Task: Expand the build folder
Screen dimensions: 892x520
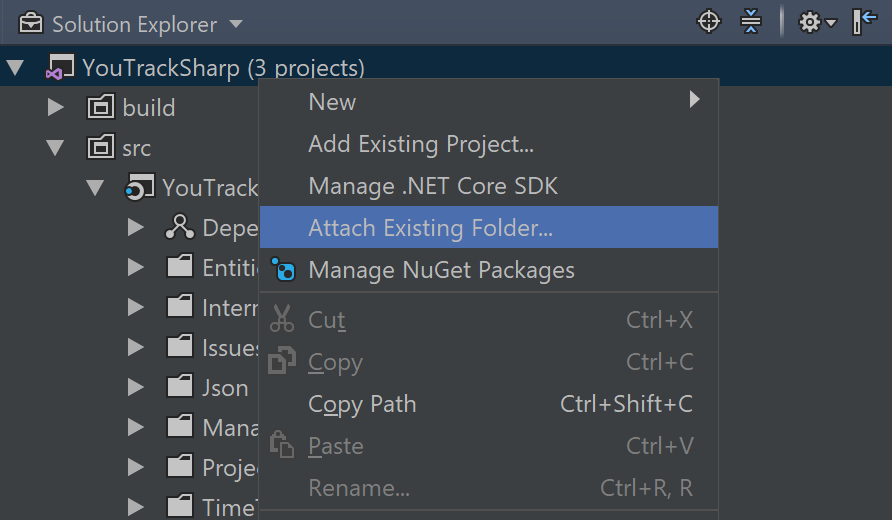Action: tap(55, 107)
